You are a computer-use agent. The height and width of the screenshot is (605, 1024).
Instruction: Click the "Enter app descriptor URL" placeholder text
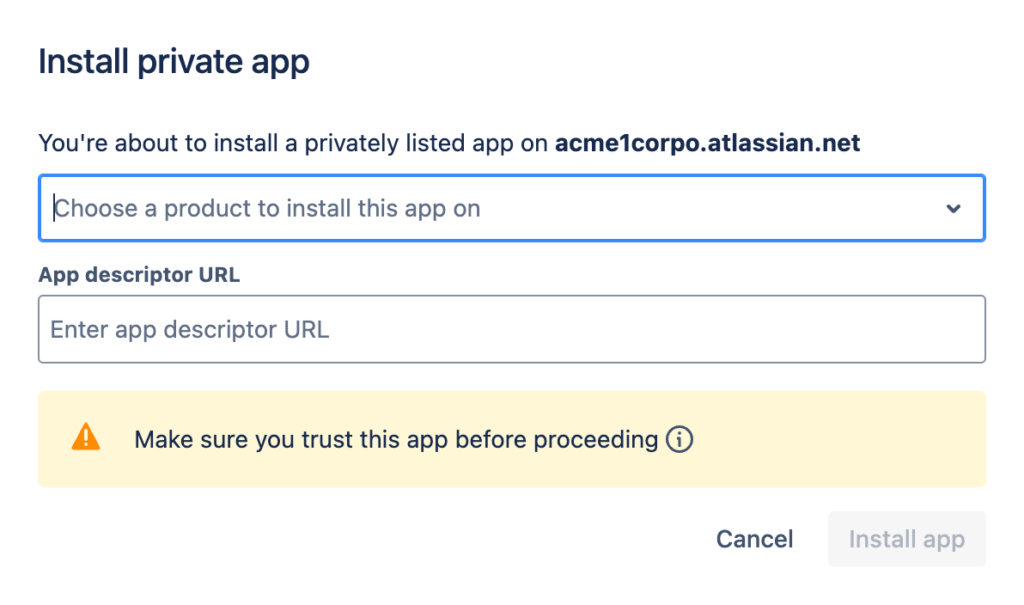coord(190,329)
